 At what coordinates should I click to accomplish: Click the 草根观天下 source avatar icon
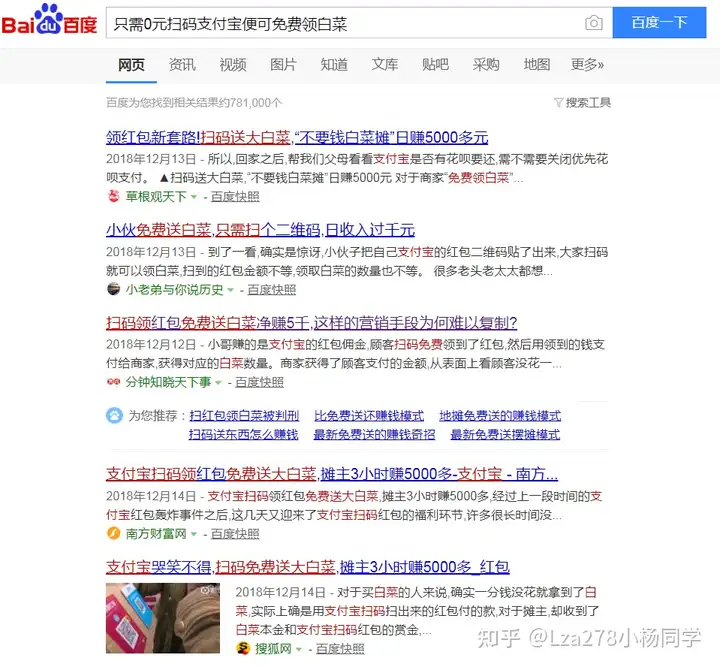(113, 196)
